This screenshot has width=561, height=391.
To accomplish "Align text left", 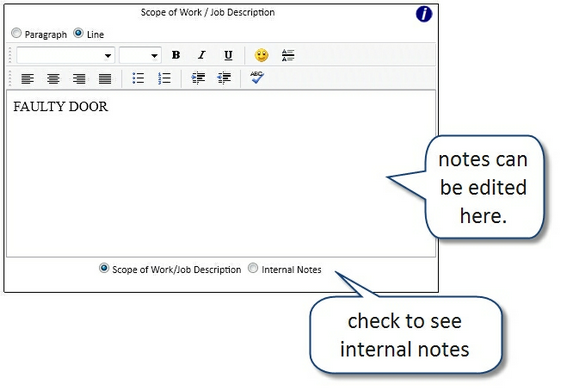I will (28, 78).
